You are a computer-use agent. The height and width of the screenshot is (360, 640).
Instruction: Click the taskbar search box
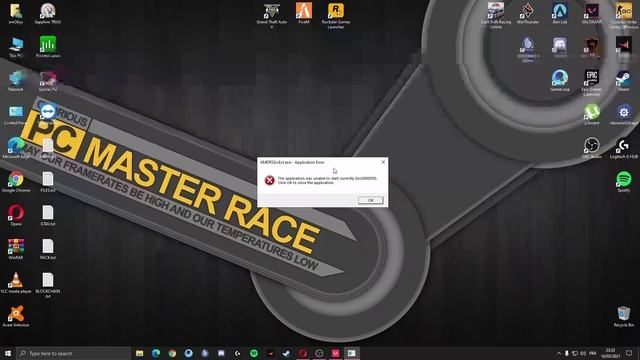click(73, 353)
